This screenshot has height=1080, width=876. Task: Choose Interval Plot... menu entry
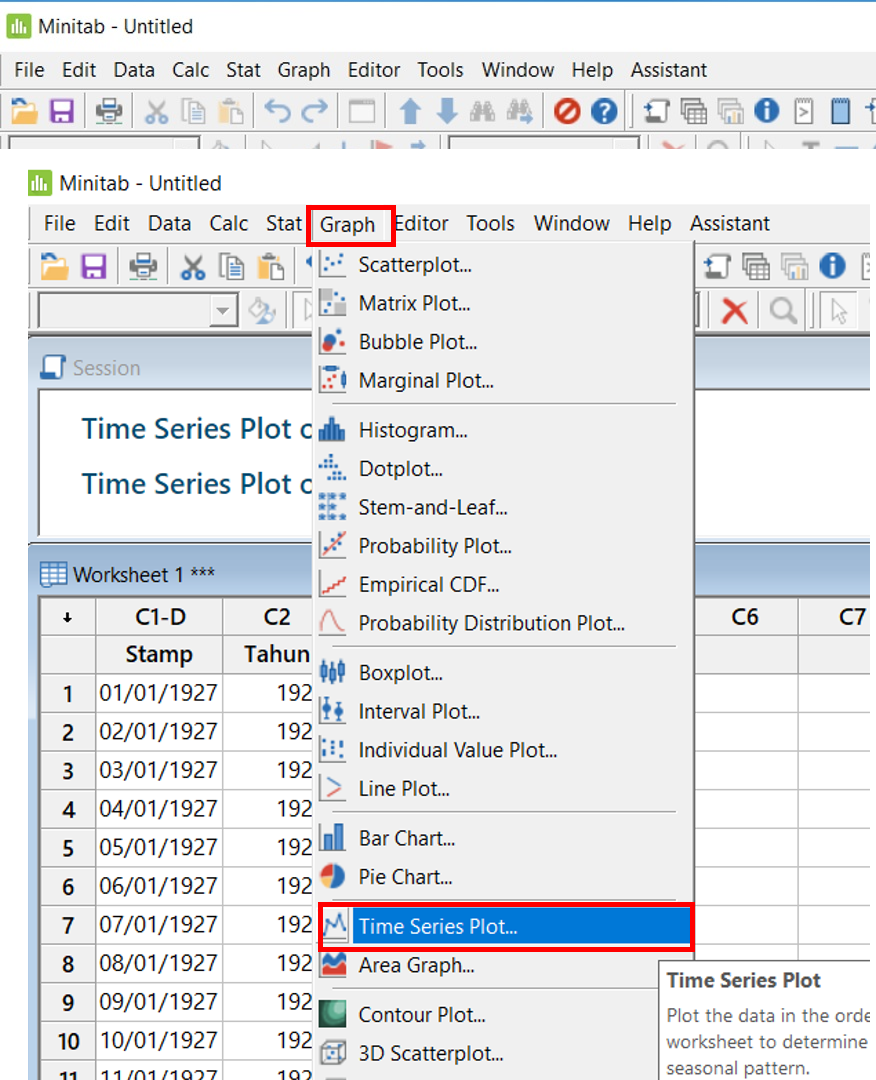(503, 712)
